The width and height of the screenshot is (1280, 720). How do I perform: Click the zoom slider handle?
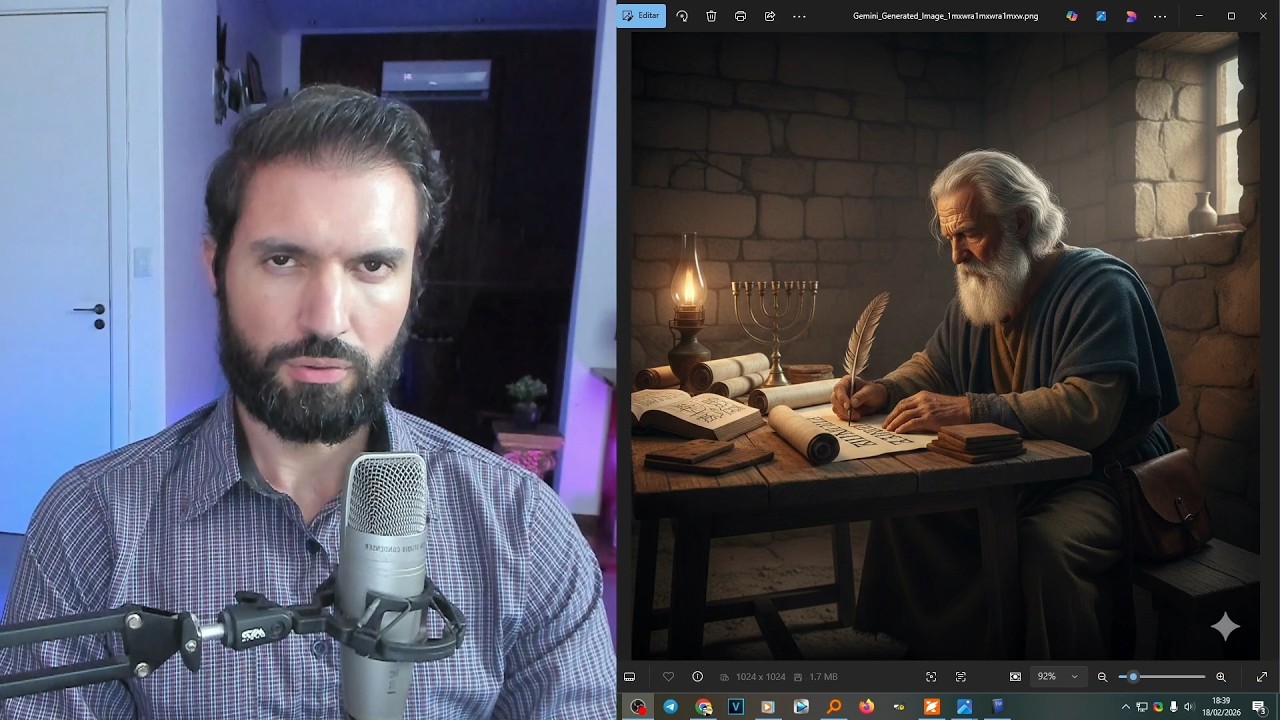1133,677
